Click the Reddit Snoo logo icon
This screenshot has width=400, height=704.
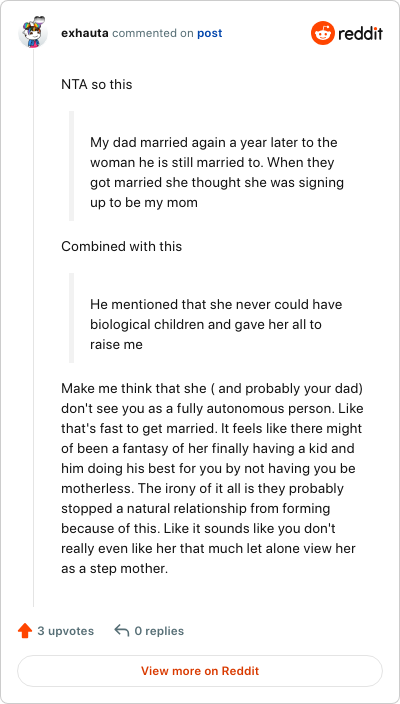(323, 33)
